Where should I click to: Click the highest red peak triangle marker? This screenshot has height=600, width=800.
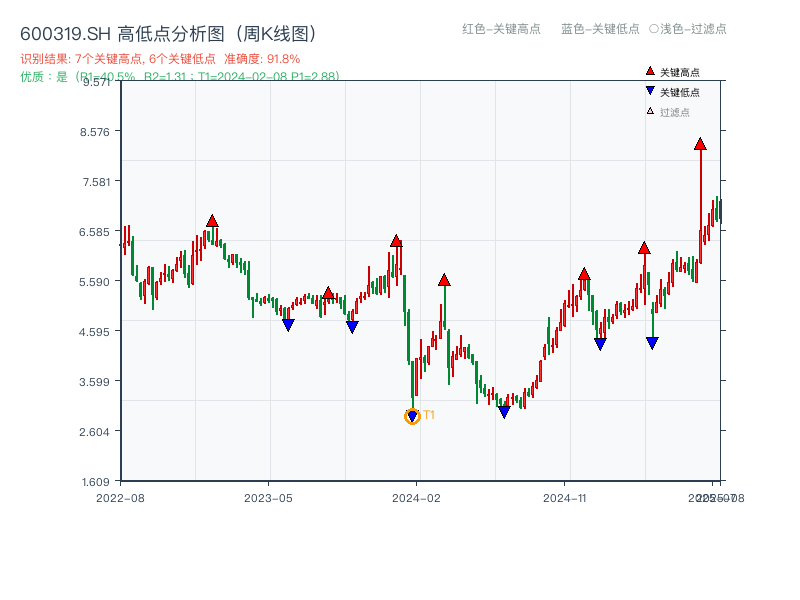700,144
